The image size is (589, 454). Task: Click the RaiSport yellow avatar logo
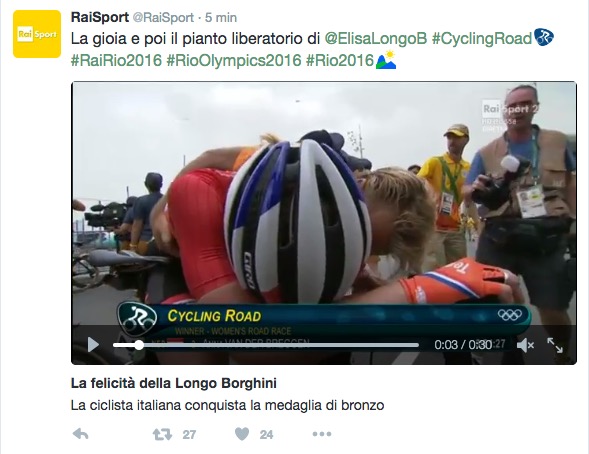point(37,34)
